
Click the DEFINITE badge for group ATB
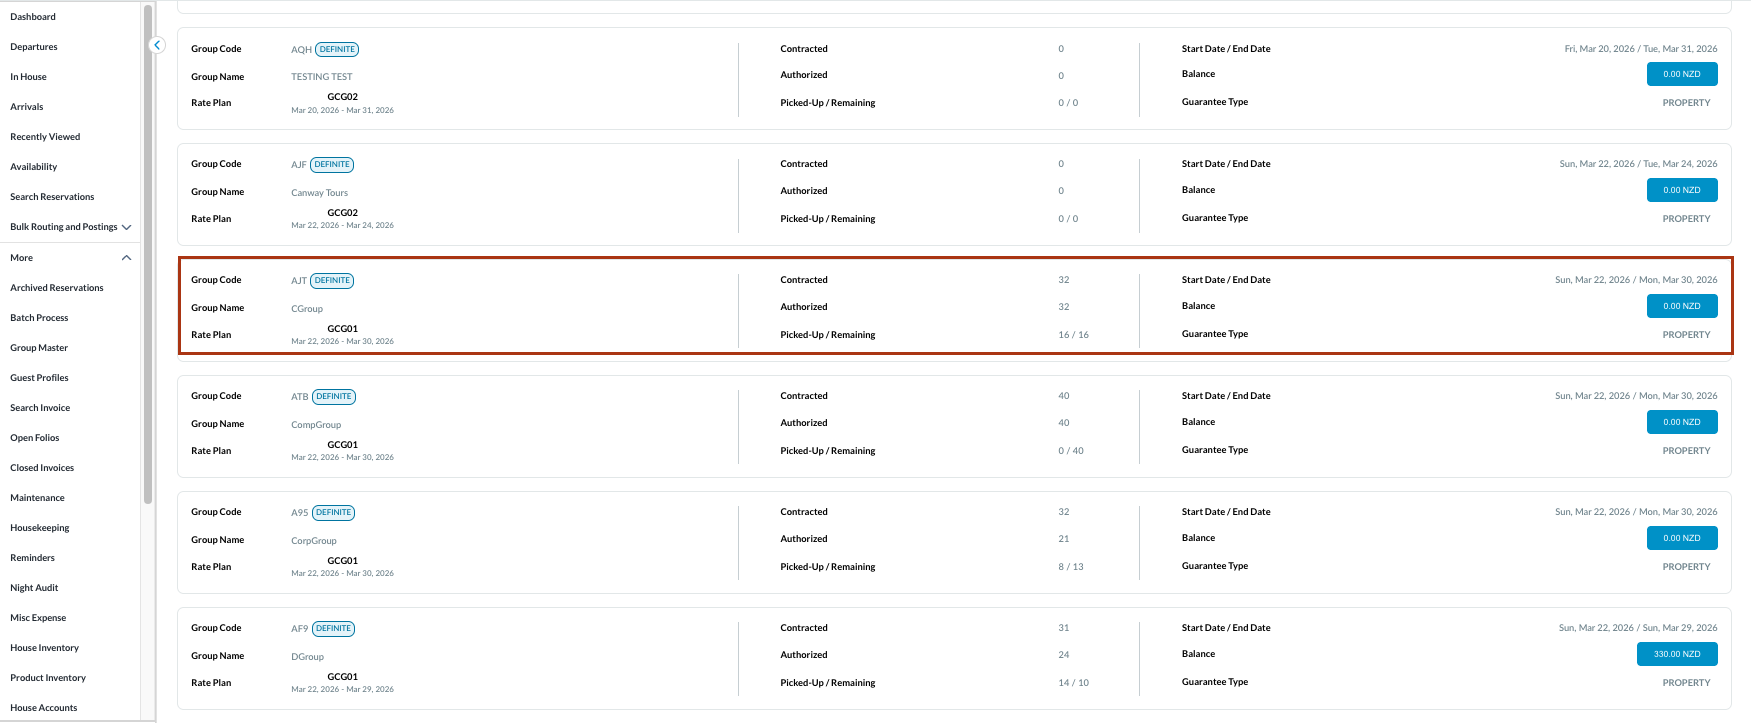point(334,397)
